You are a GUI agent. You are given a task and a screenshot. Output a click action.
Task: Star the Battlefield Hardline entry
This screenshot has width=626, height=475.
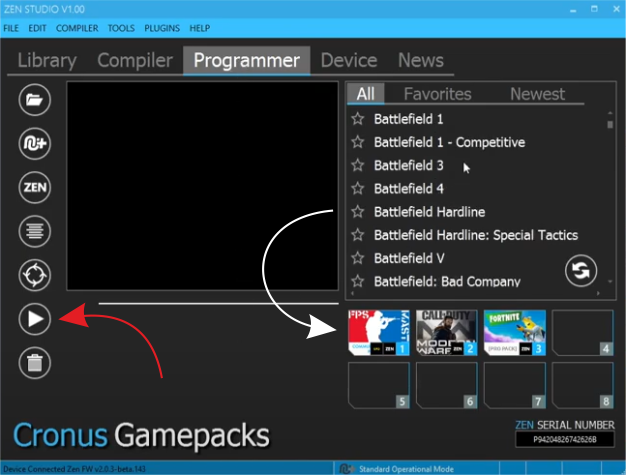358,212
